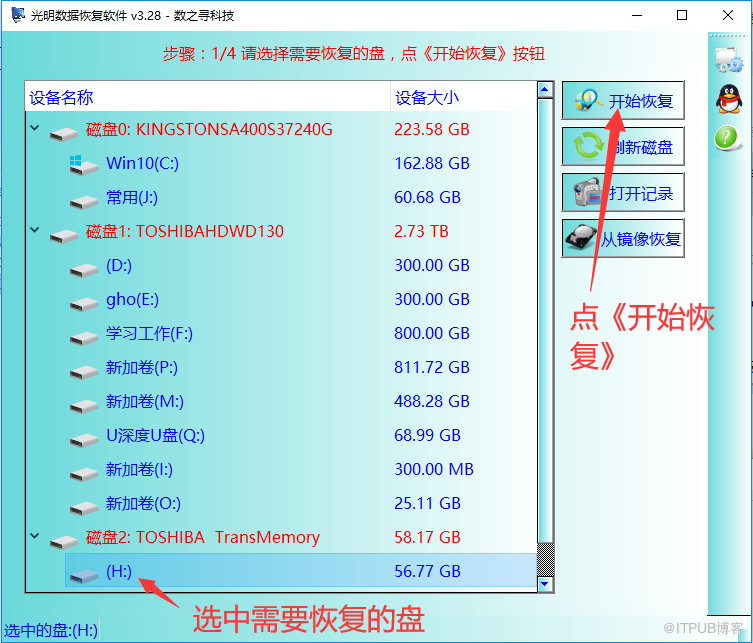
Task: Click the scrollbar thumb in device list
Action: (545, 321)
